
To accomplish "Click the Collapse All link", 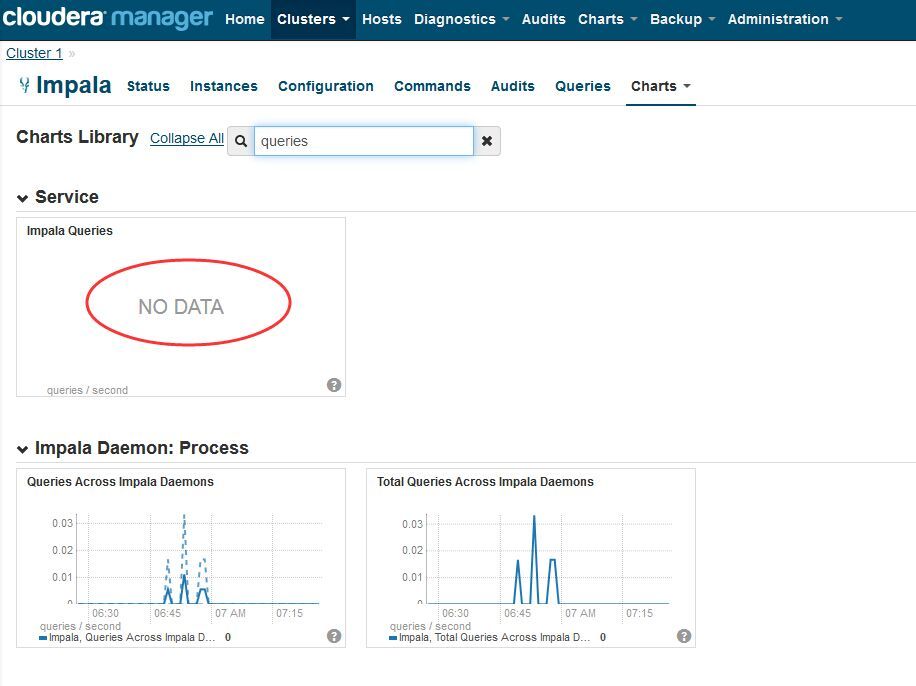I will tap(187, 138).
